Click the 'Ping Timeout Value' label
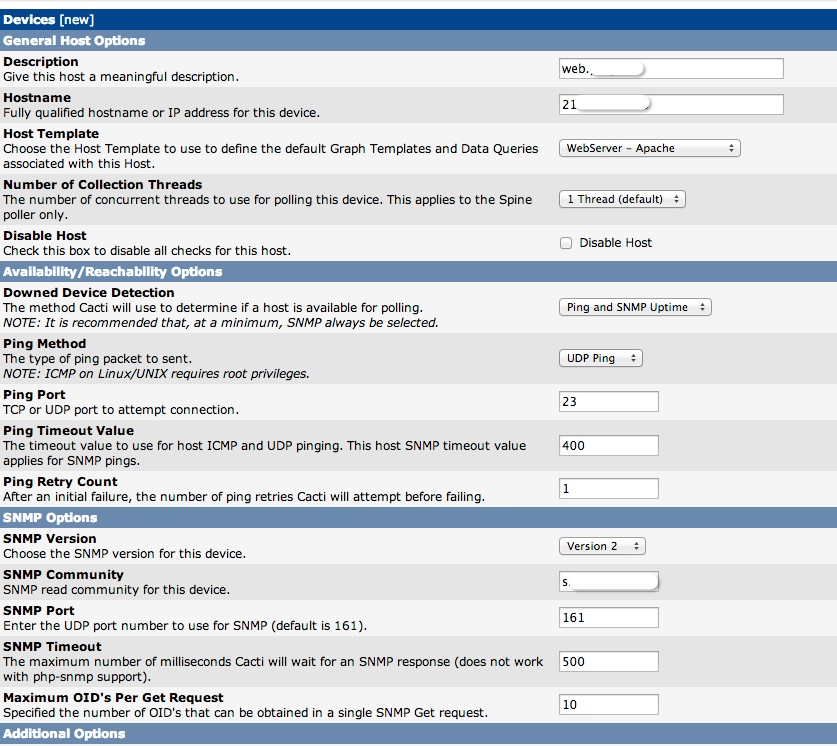837x746 pixels. click(68, 431)
